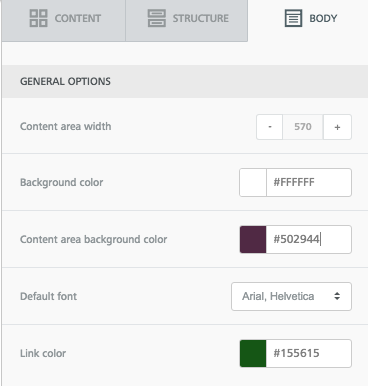Open the green Link color swatch
The height and width of the screenshot is (386, 368).
click(253, 353)
